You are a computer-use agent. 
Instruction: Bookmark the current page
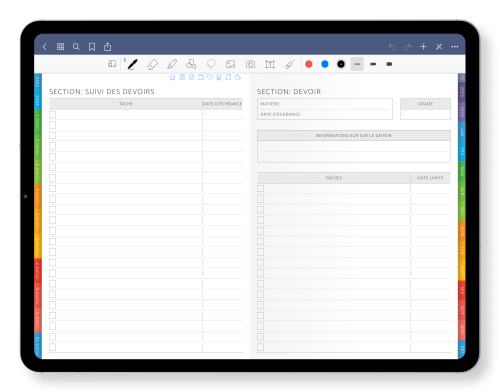[x=92, y=47]
